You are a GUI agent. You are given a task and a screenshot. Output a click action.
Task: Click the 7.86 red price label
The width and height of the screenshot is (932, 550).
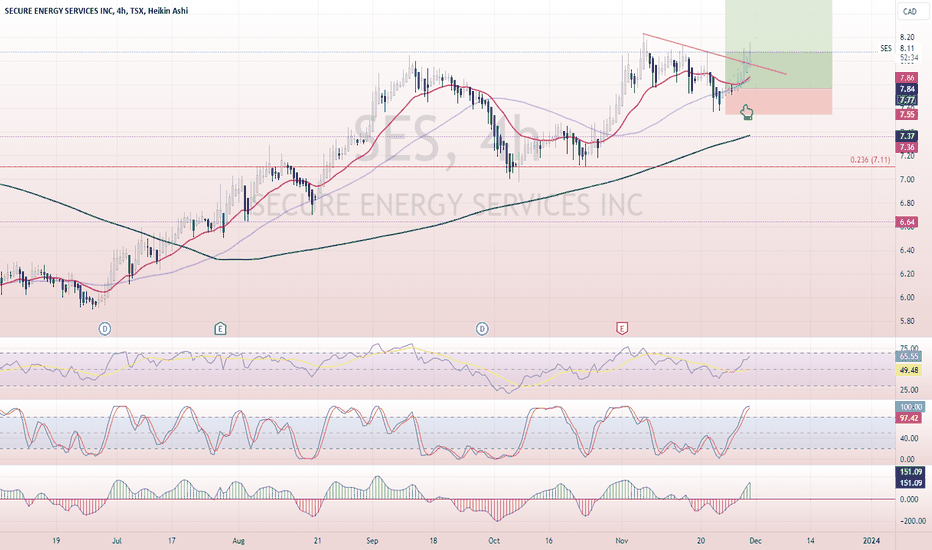pos(907,78)
